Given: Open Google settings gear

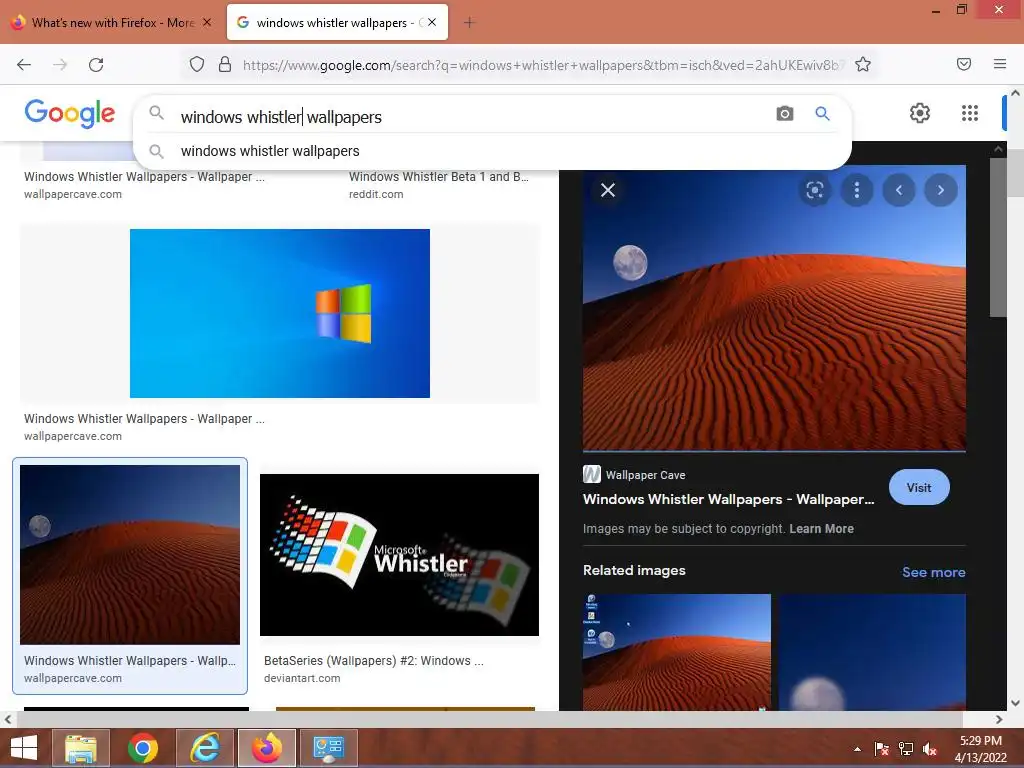Looking at the screenshot, I should [x=920, y=113].
